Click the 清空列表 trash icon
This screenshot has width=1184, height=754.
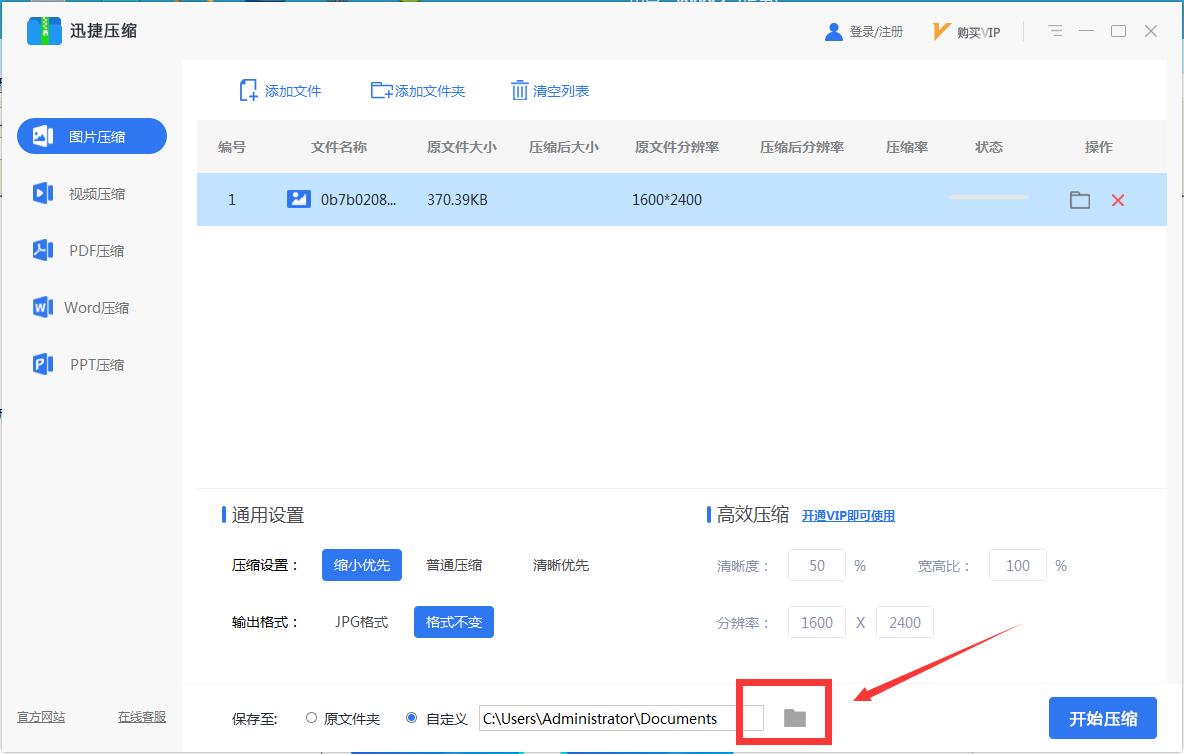tap(520, 91)
